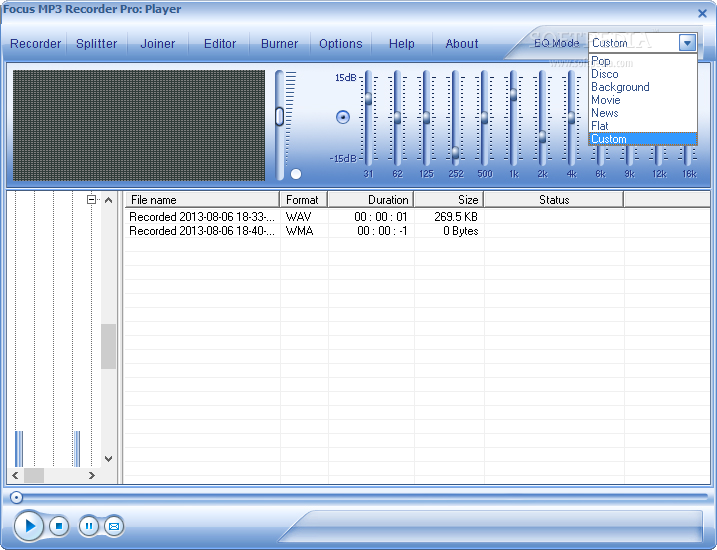
Task: Click the tree panel horizontal scrollbar thumb
Action: click(x=34, y=475)
